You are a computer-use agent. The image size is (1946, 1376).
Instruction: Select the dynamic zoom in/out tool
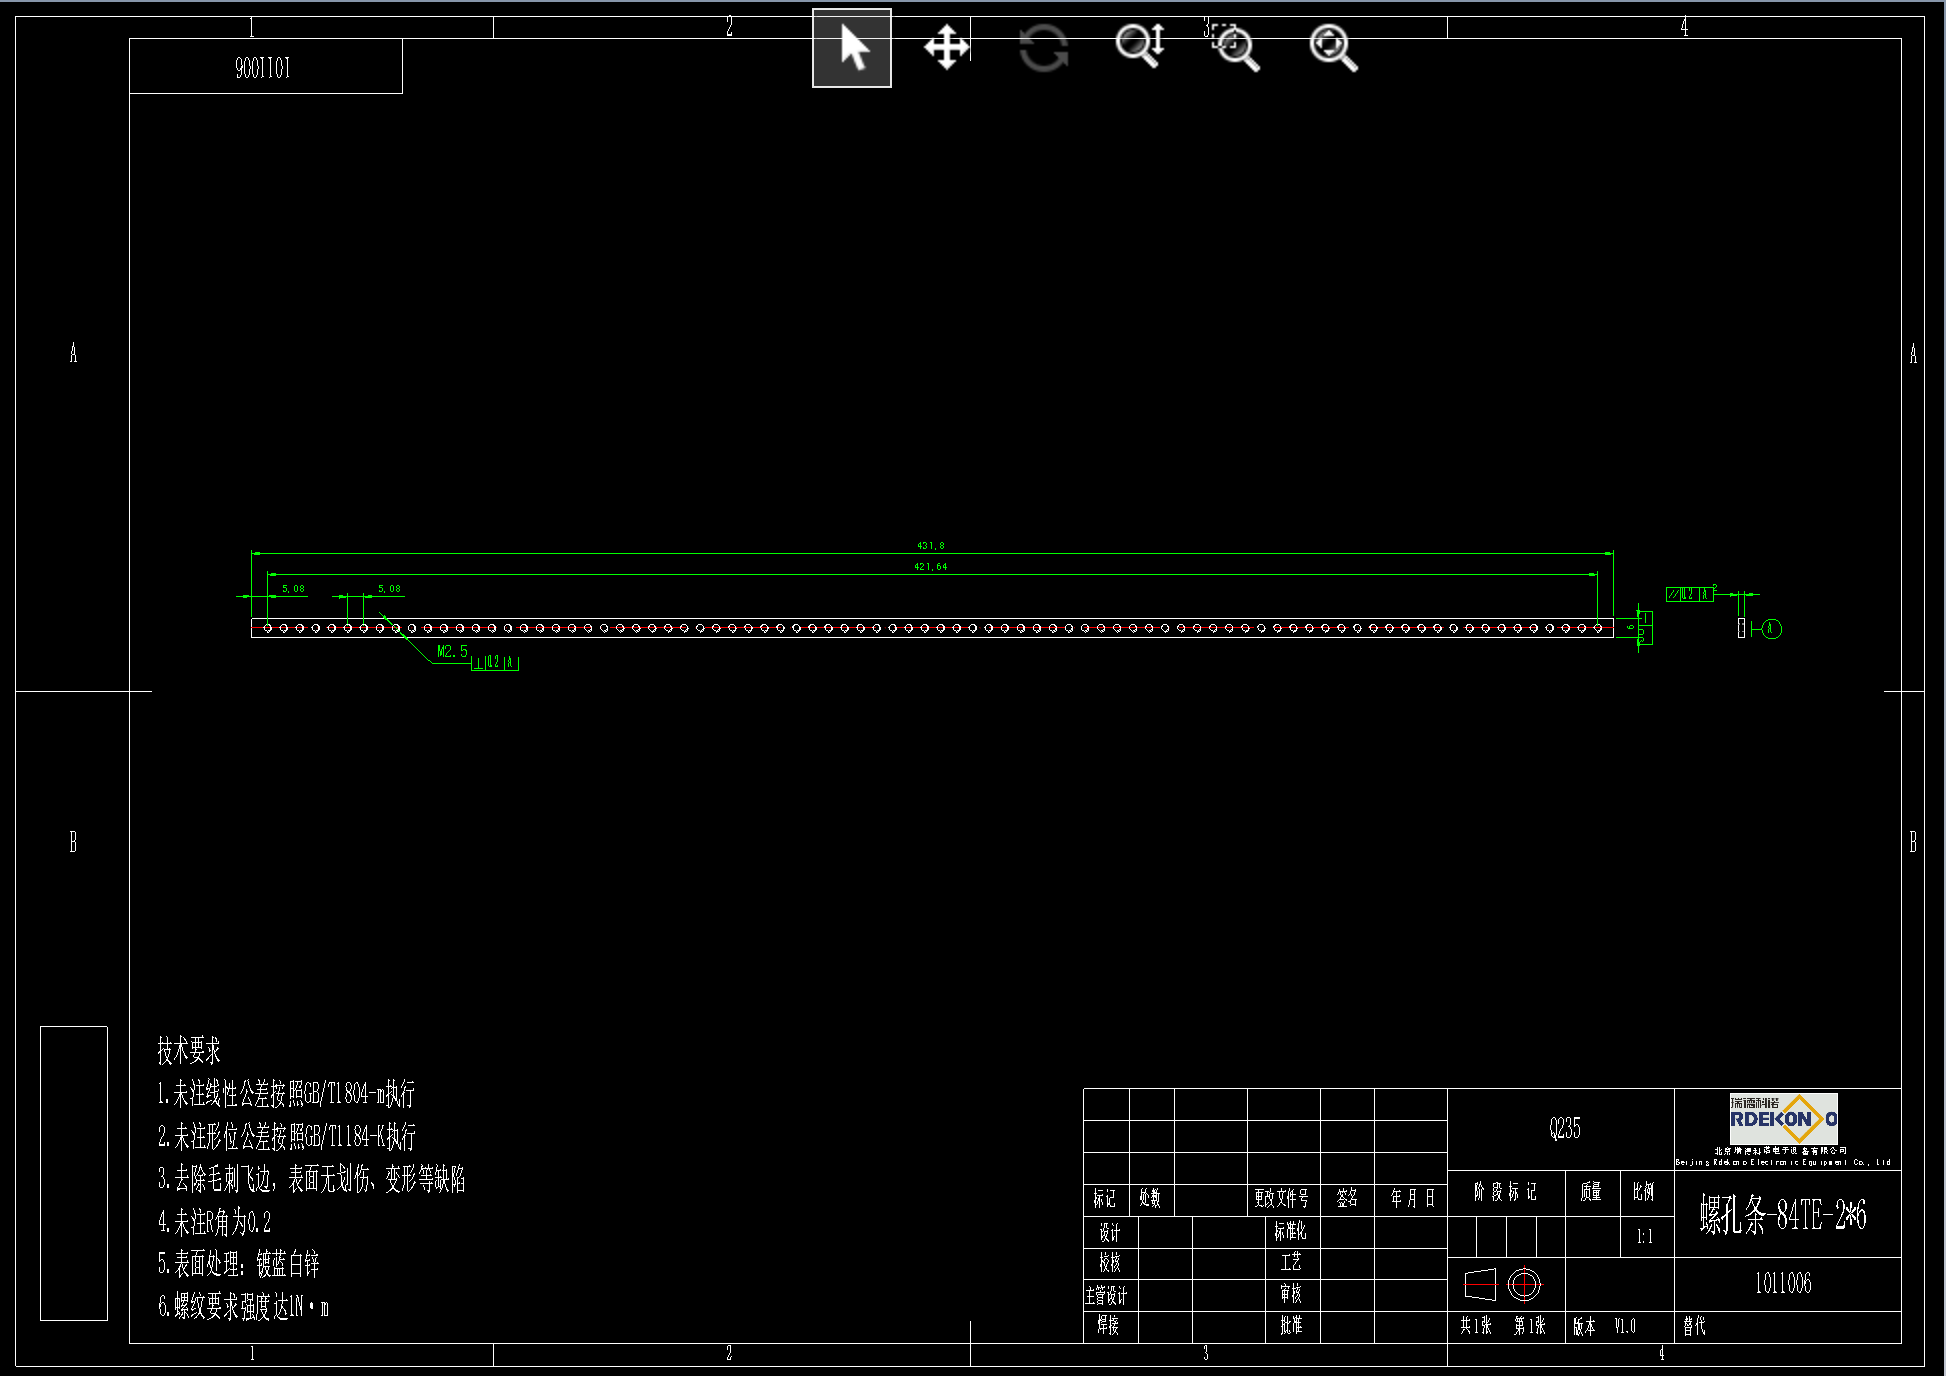point(1140,46)
